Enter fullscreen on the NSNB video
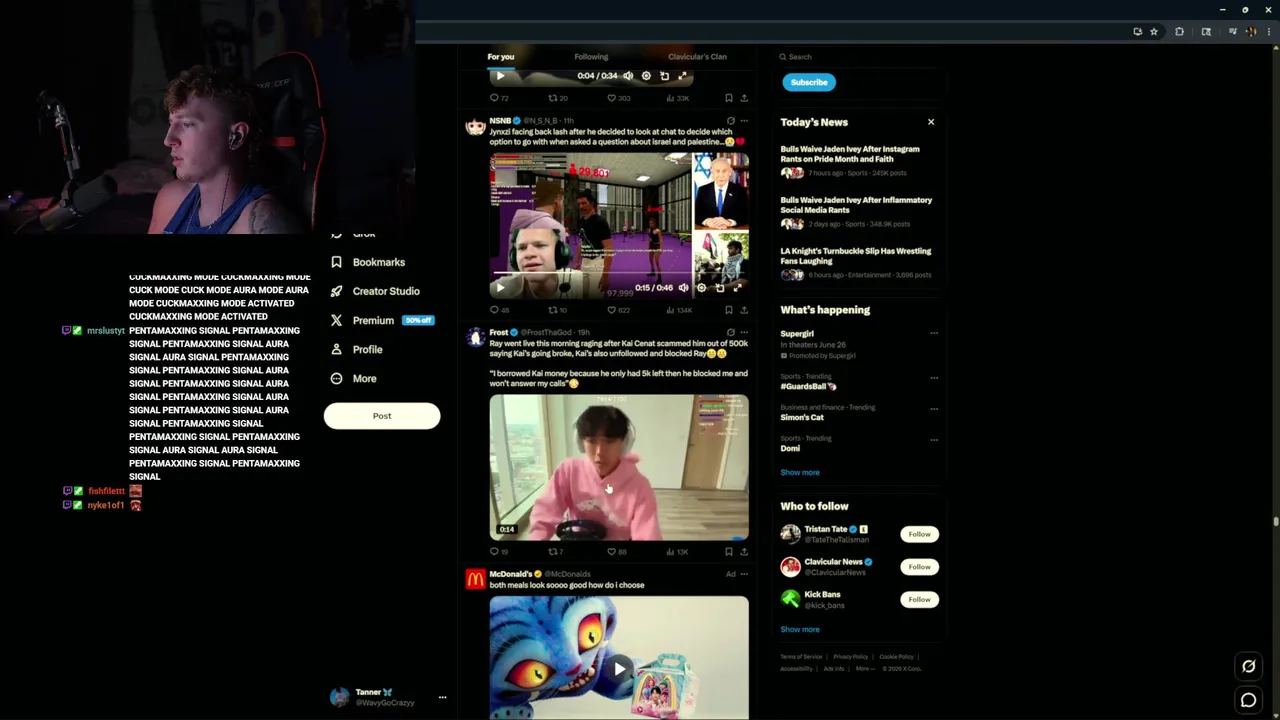Screen dimensions: 1280x720 point(738,288)
